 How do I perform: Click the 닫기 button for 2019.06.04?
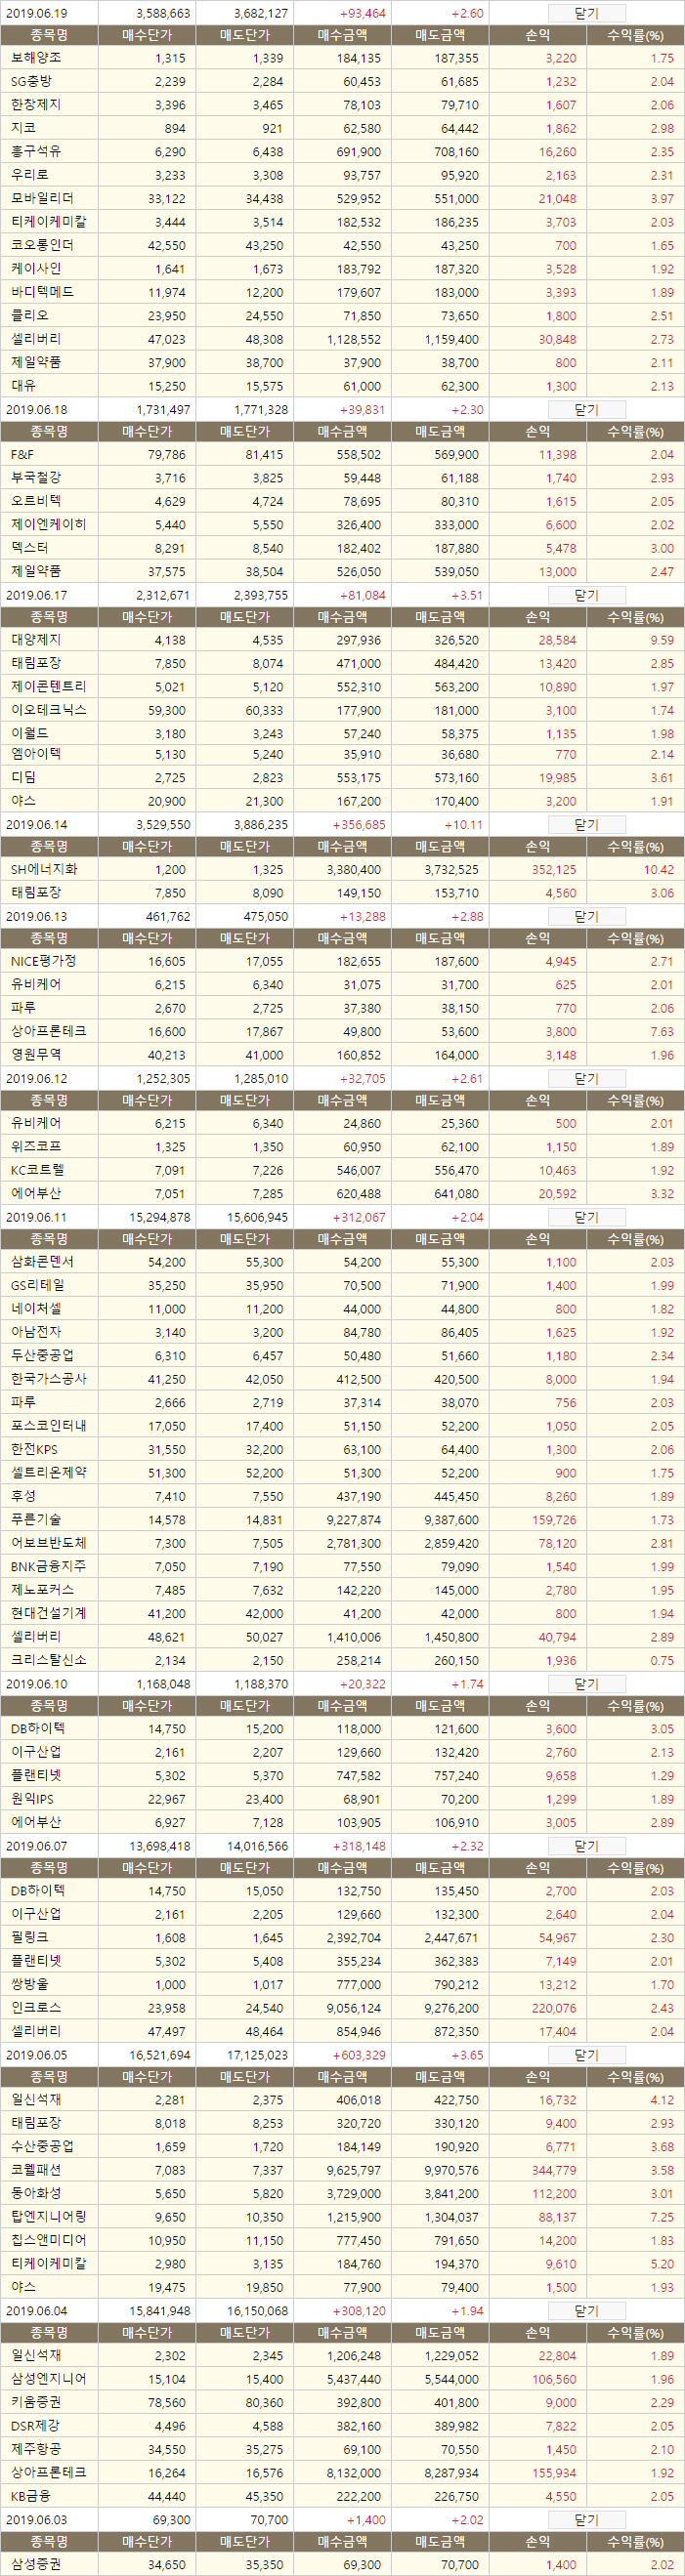[x=587, y=2312]
